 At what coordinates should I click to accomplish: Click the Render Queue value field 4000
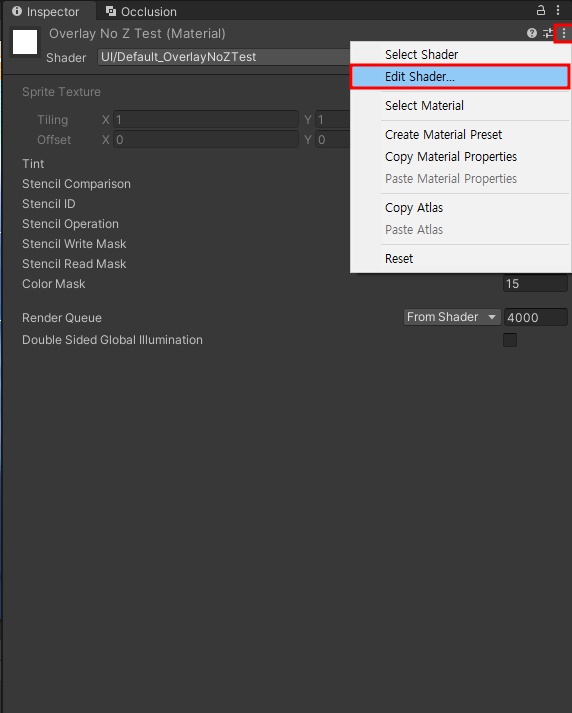(x=536, y=317)
